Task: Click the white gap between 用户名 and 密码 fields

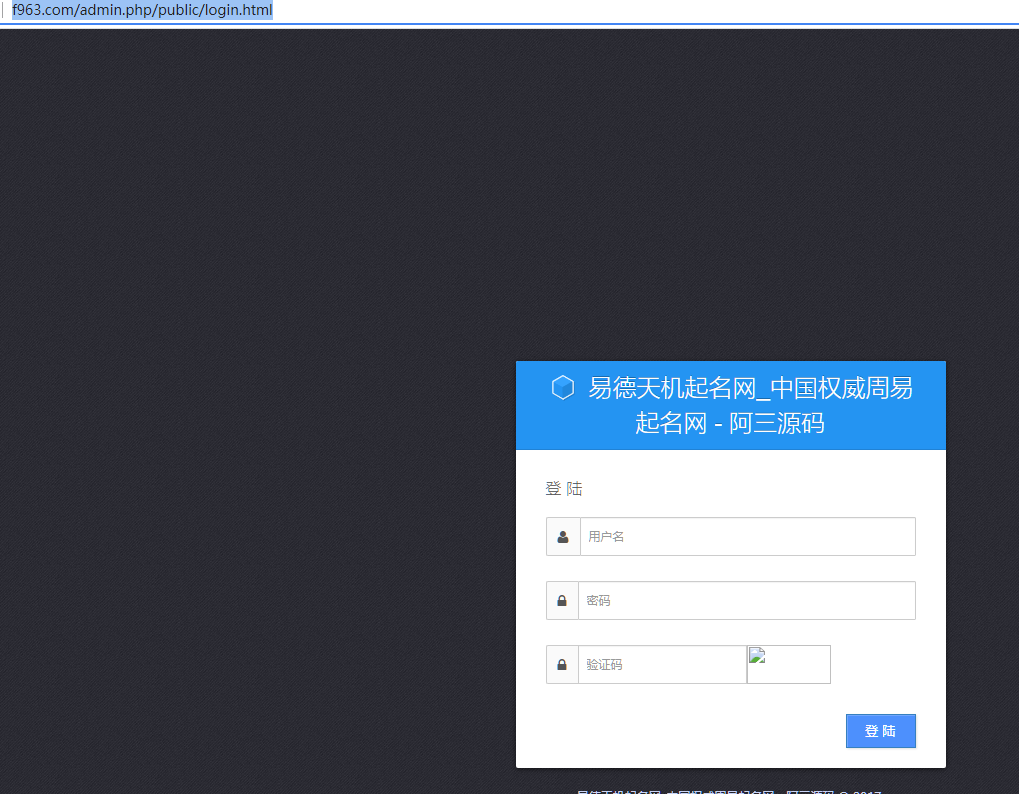Action: (730, 568)
